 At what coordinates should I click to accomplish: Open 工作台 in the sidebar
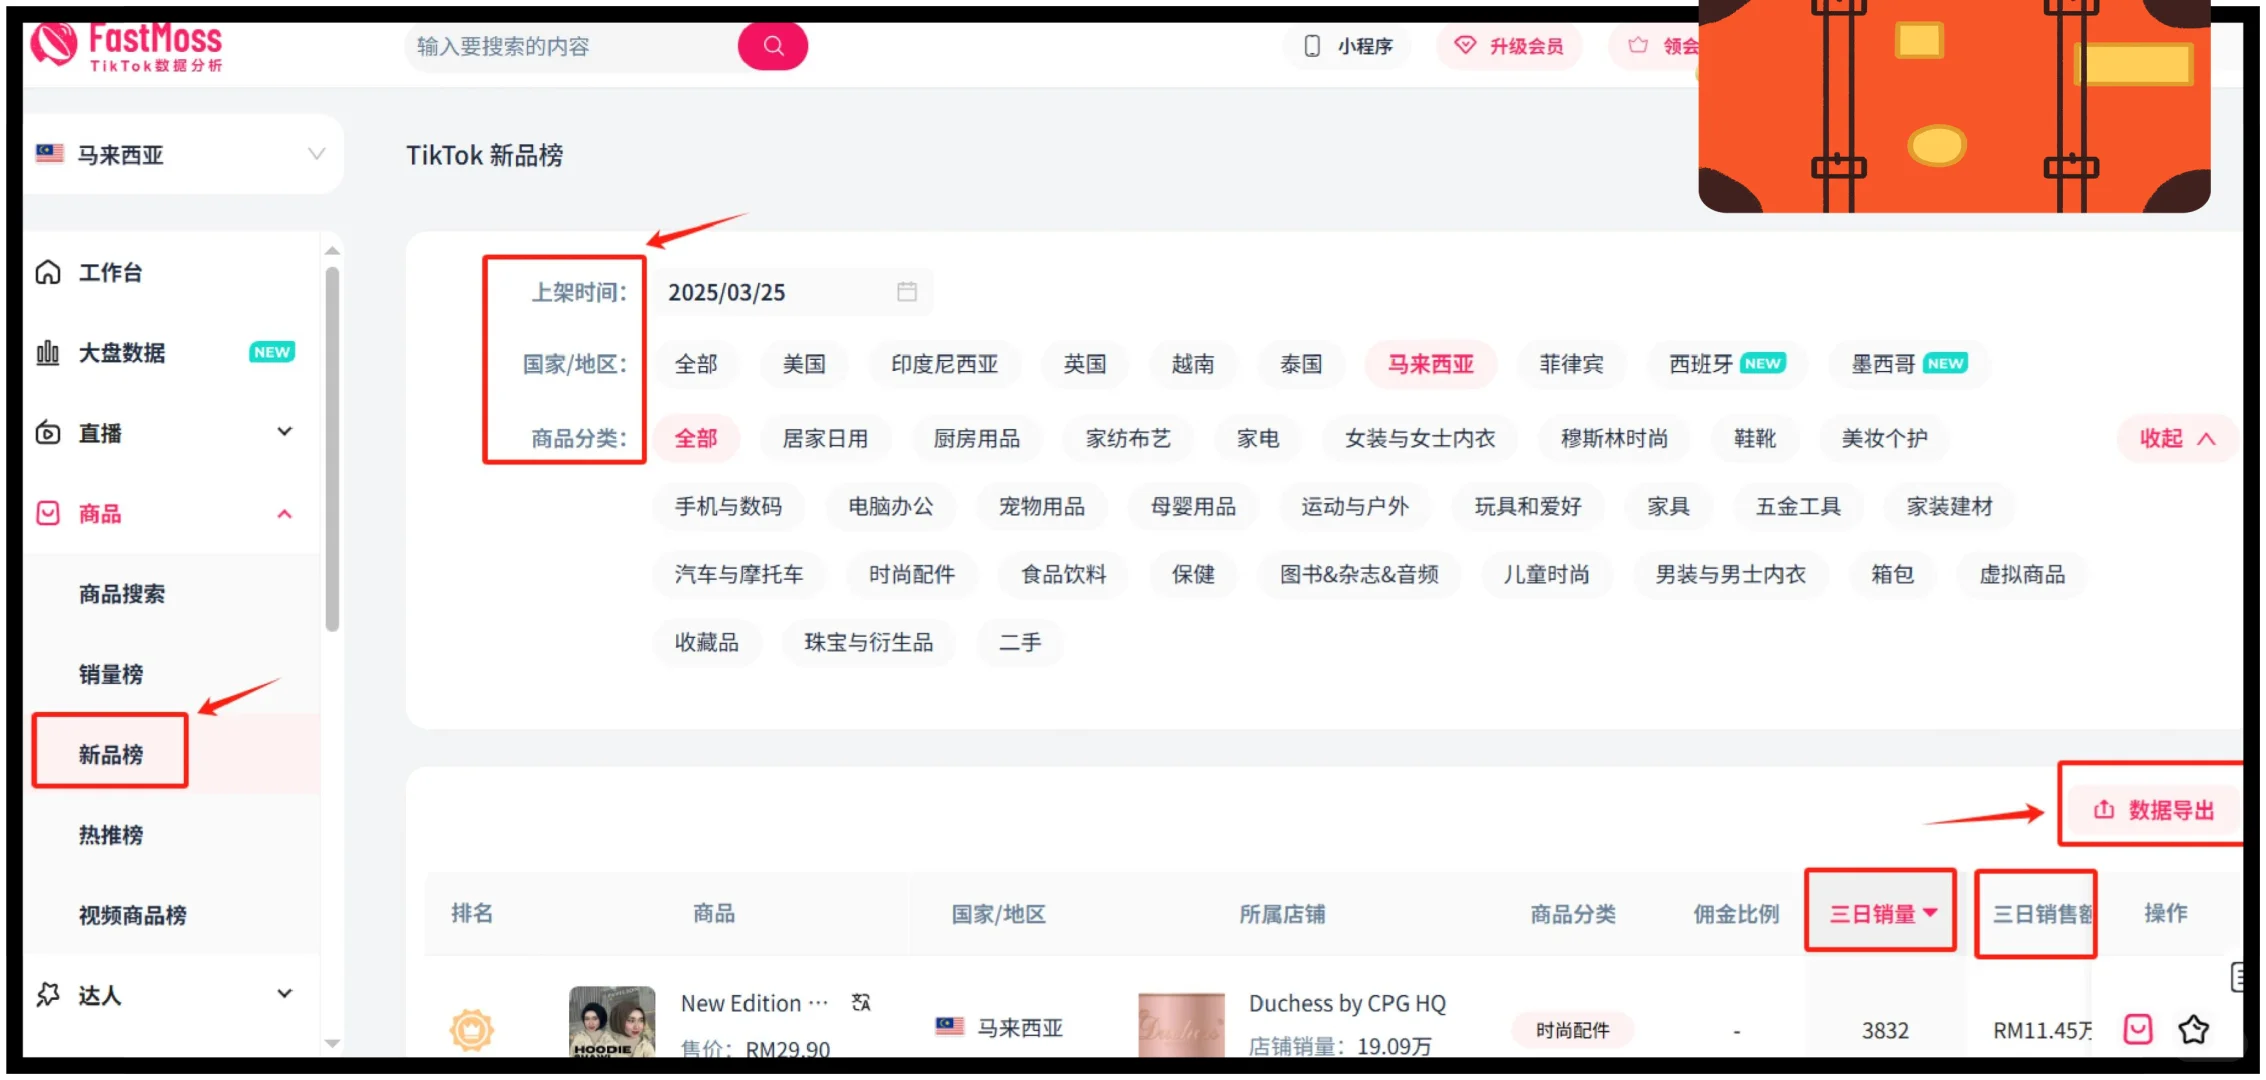click(110, 272)
